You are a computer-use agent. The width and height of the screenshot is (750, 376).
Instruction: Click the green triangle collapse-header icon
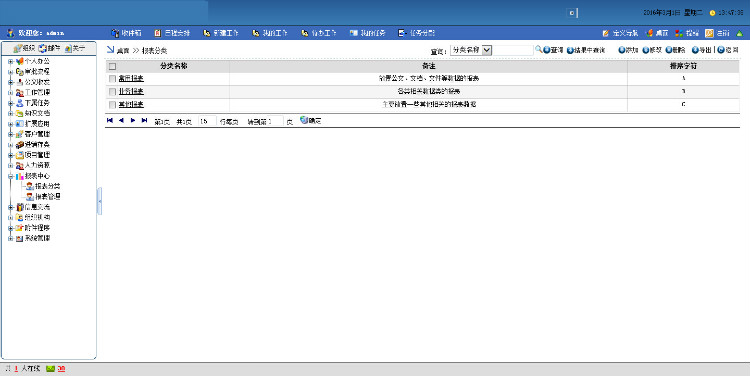coord(739,33)
